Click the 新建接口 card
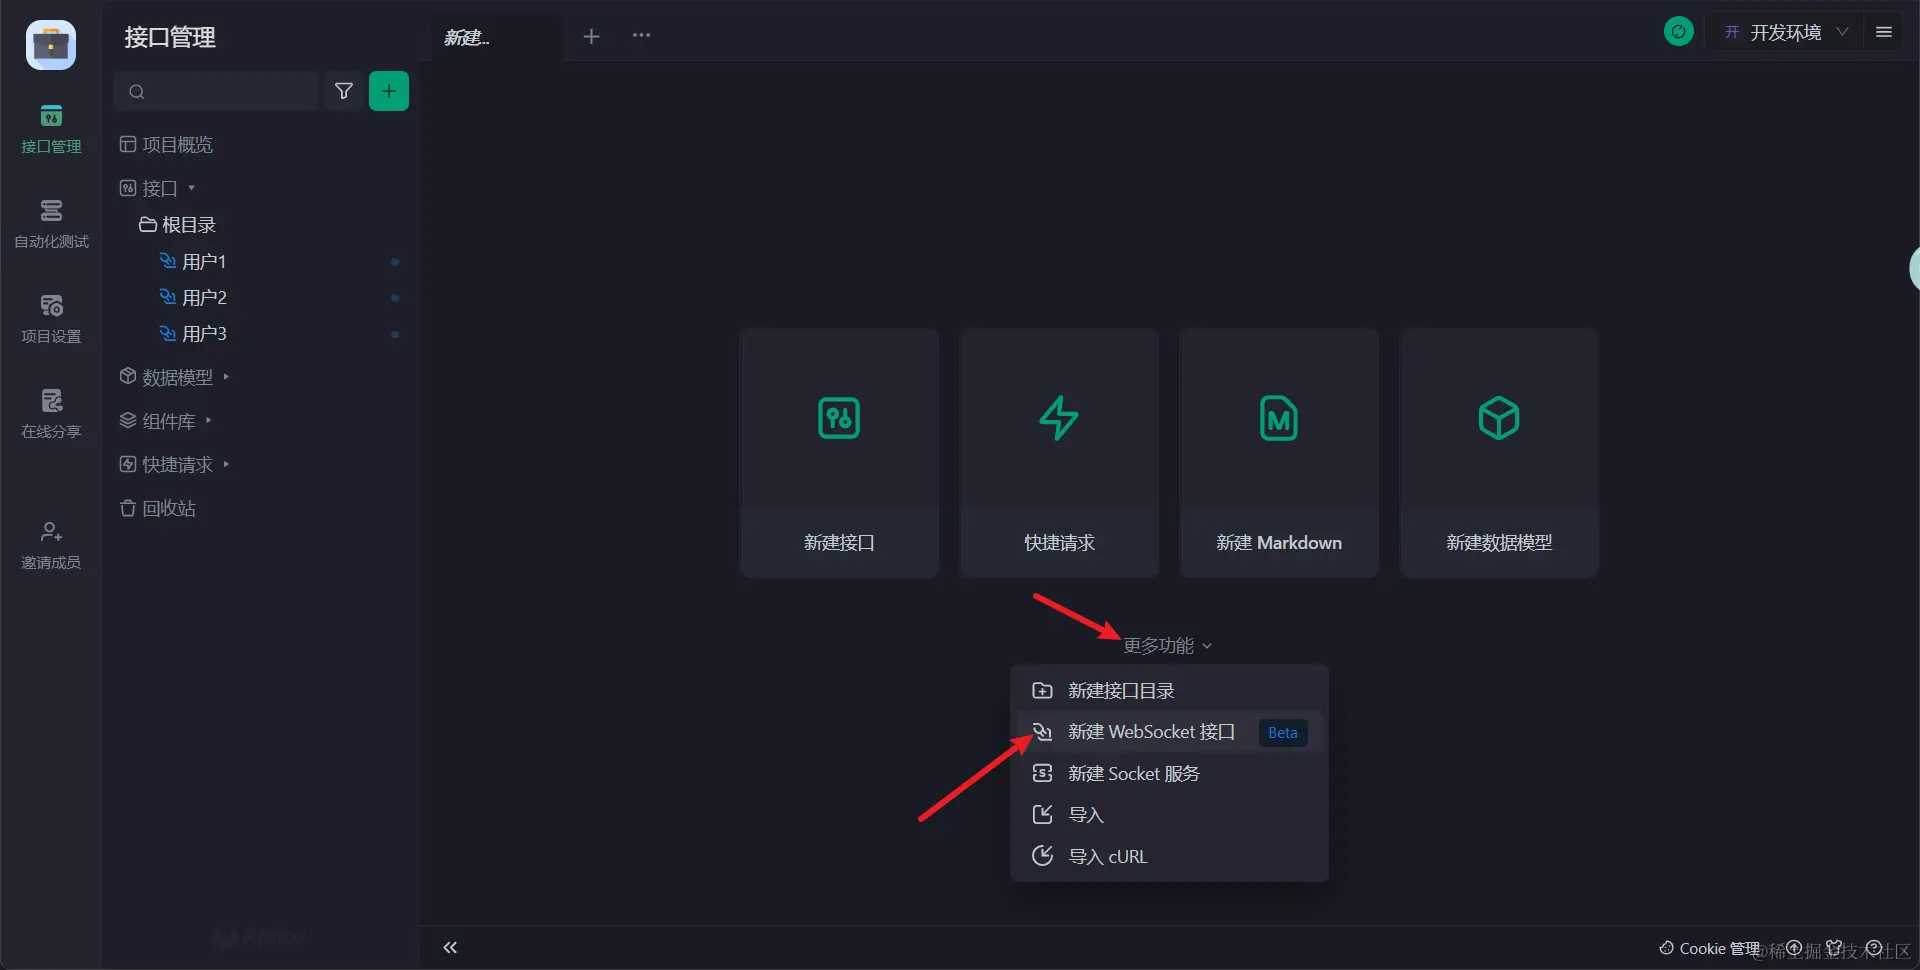 tap(839, 452)
